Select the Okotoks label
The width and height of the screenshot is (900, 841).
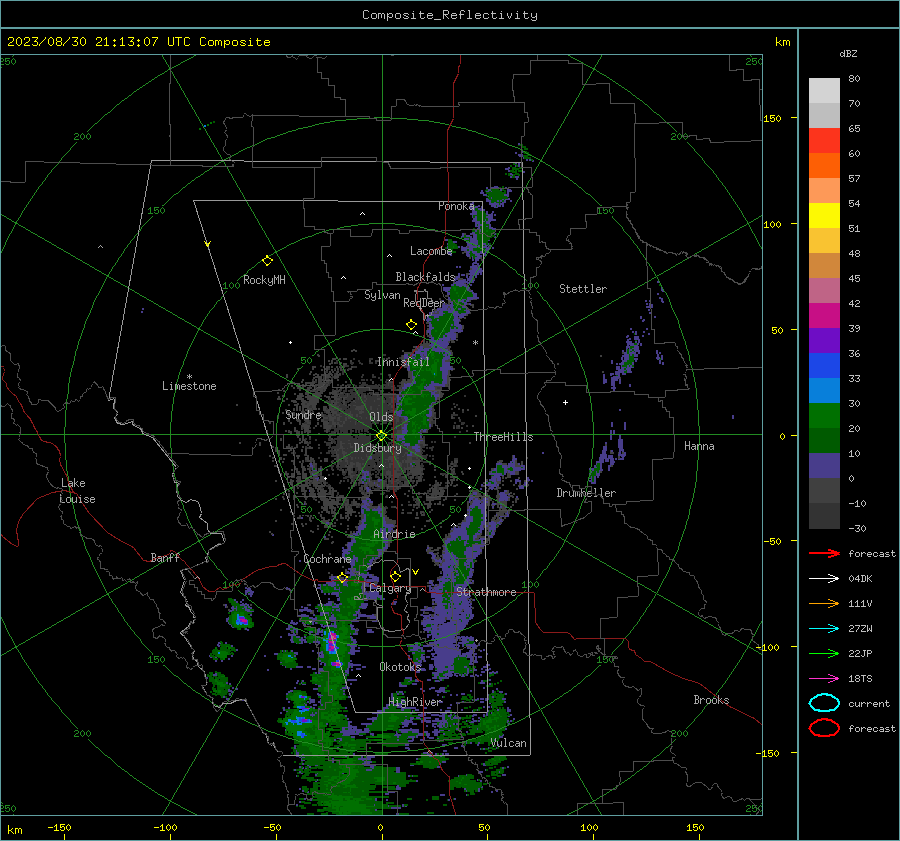pyautogui.click(x=400, y=667)
